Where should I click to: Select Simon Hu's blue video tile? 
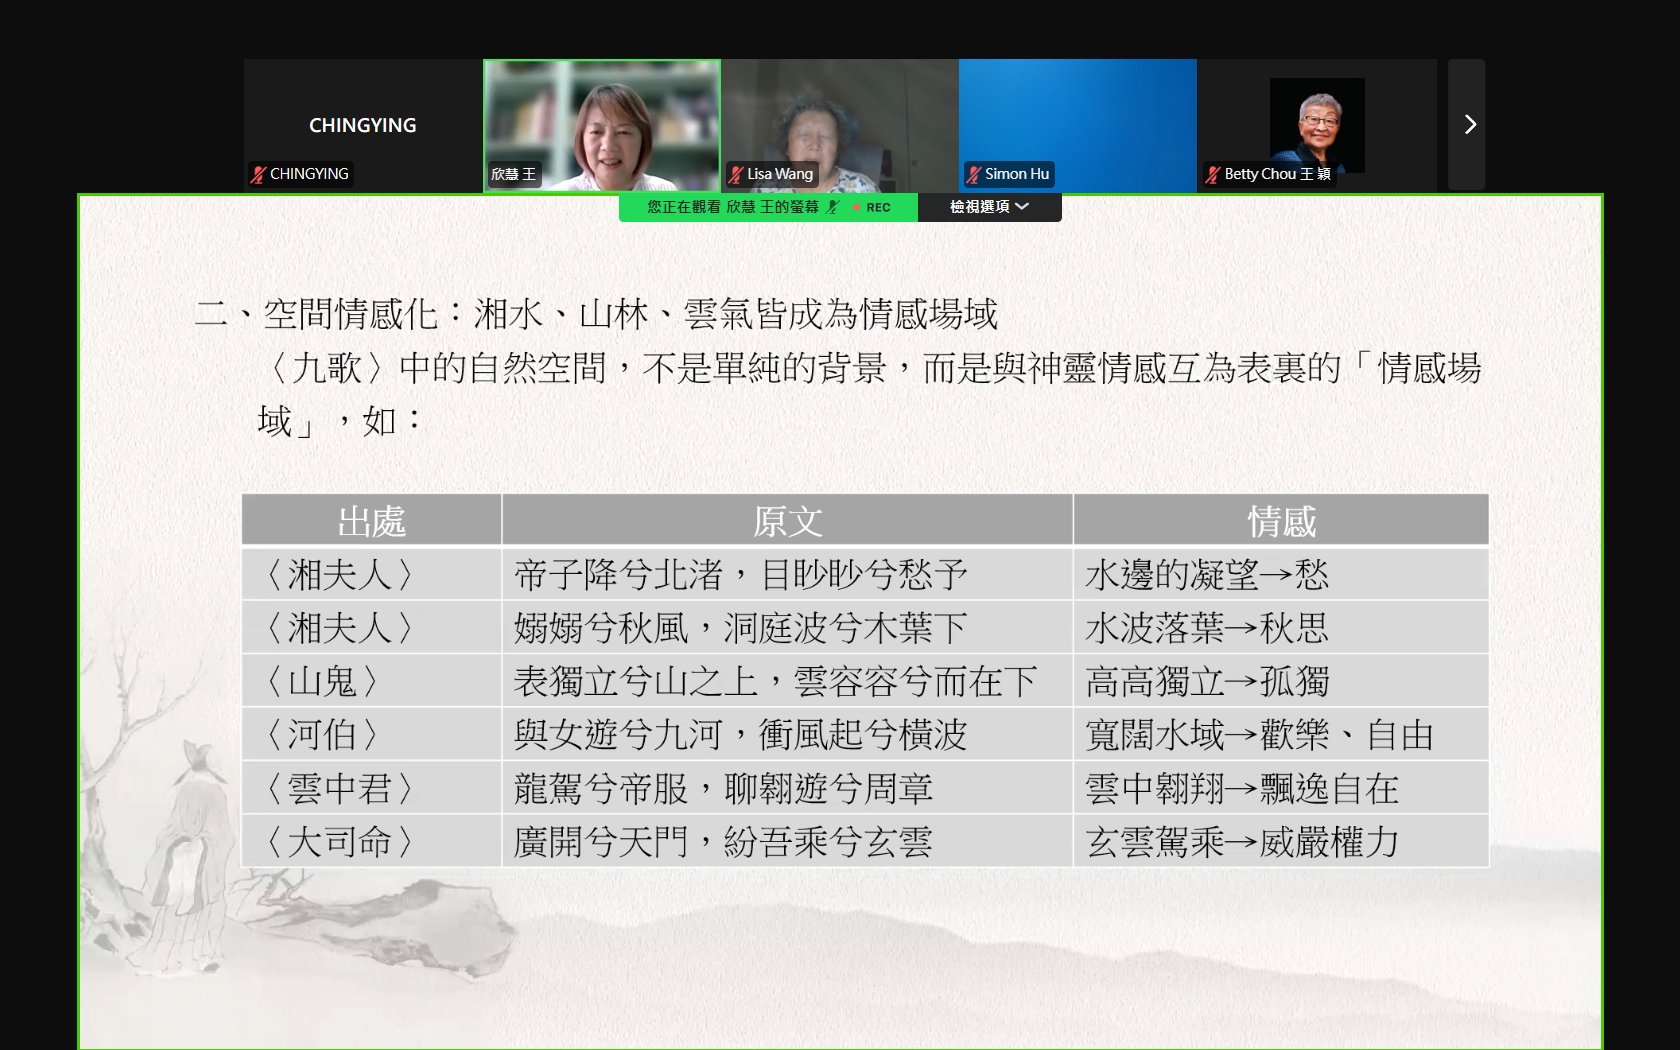point(1078,125)
